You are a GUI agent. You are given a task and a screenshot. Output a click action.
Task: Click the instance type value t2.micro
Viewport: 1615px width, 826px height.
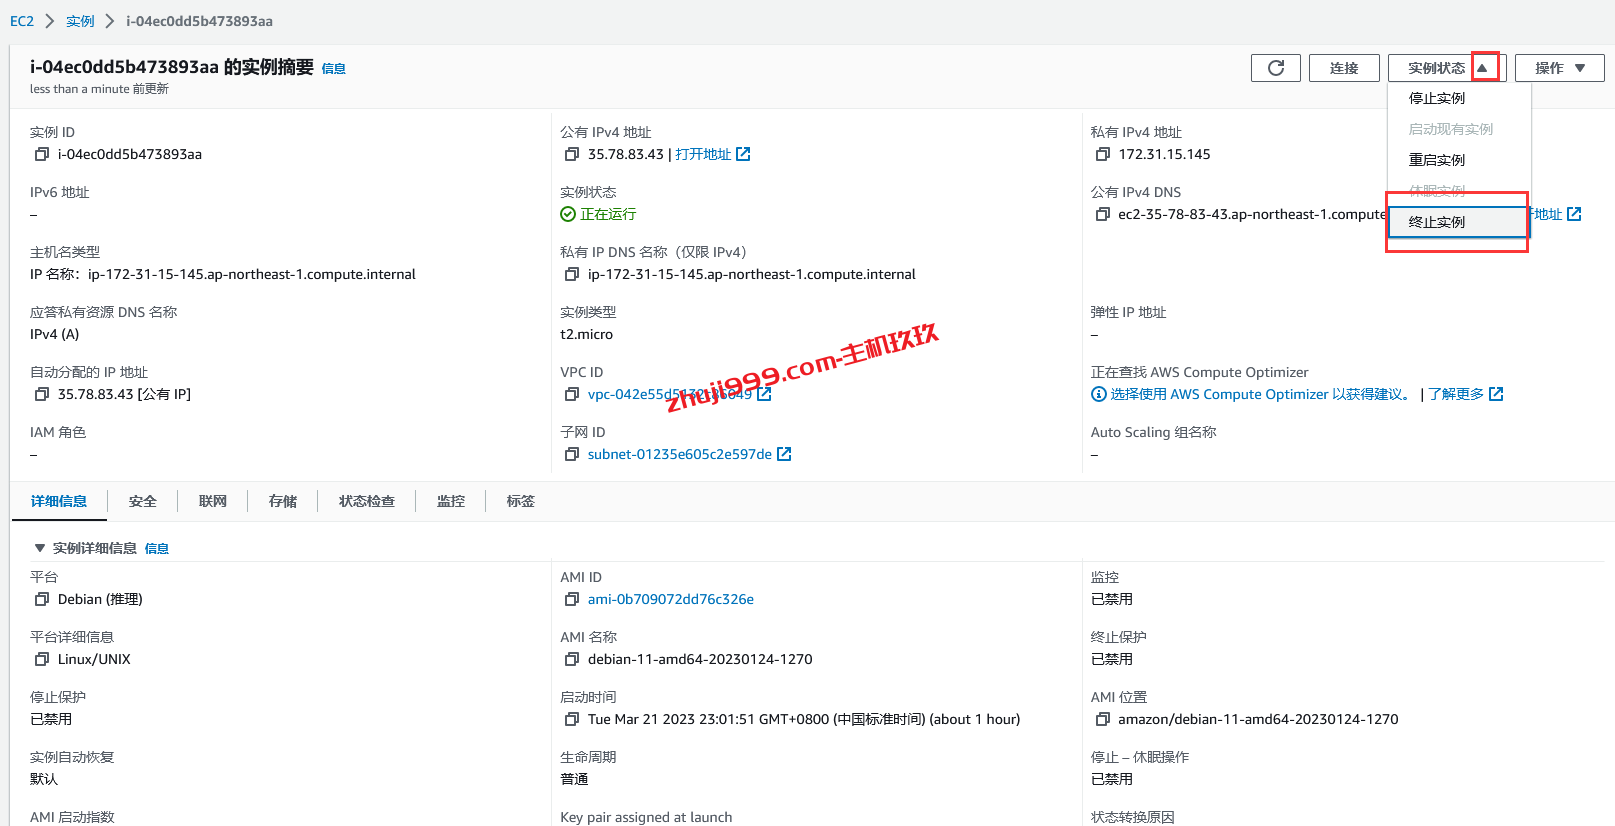[586, 334]
